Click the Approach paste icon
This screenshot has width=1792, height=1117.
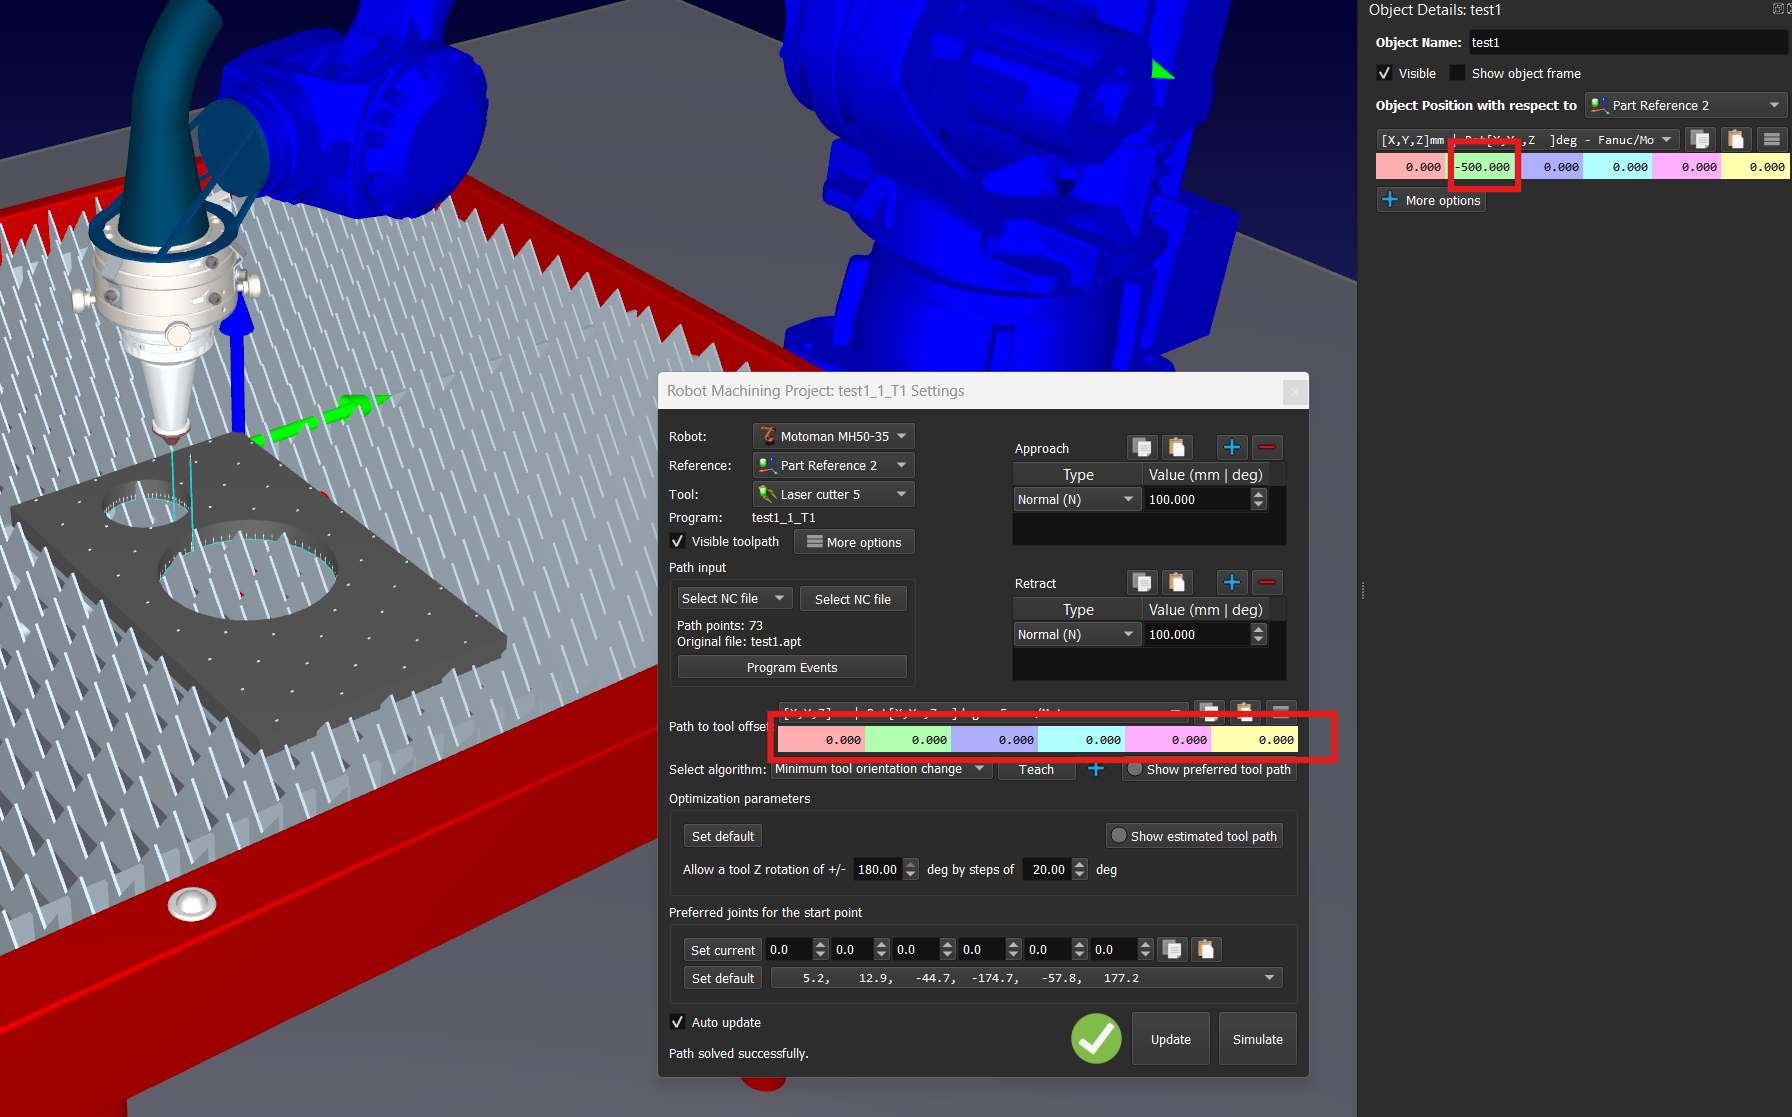pyautogui.click(x=1177, y=447)
